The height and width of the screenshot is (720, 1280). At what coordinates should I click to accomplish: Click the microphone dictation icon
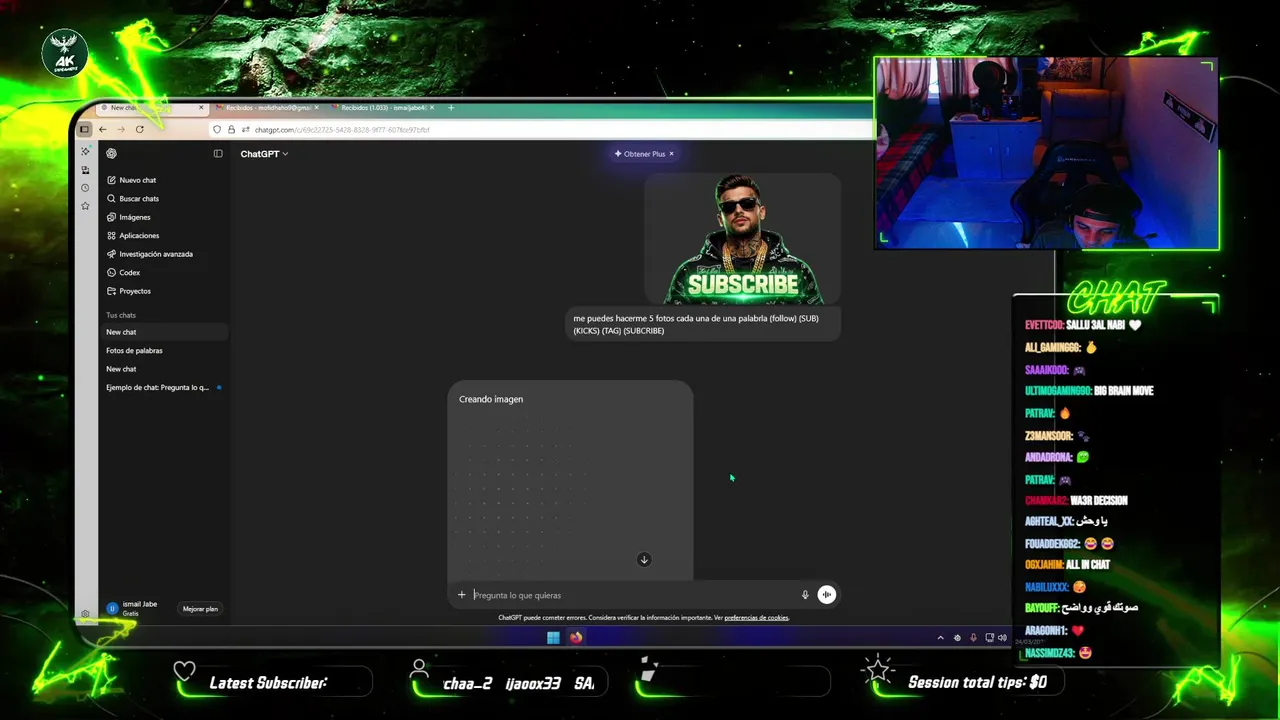[805, 595]
